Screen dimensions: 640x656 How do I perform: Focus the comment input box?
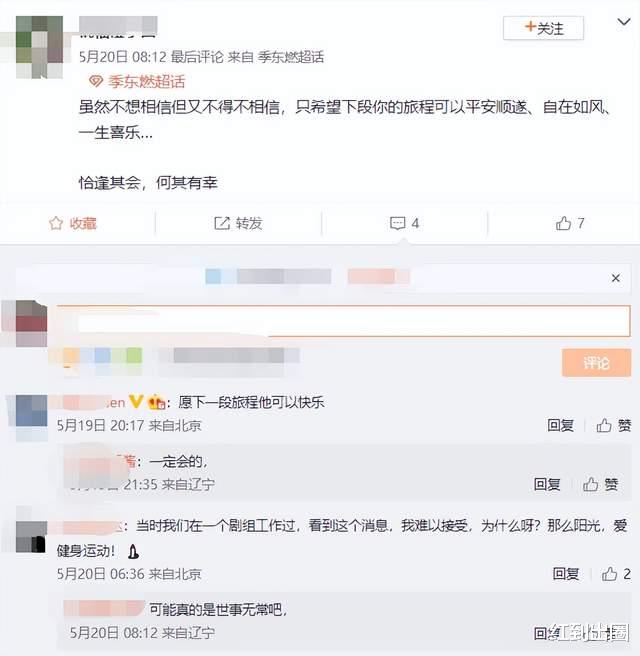(x=343, y=321)
